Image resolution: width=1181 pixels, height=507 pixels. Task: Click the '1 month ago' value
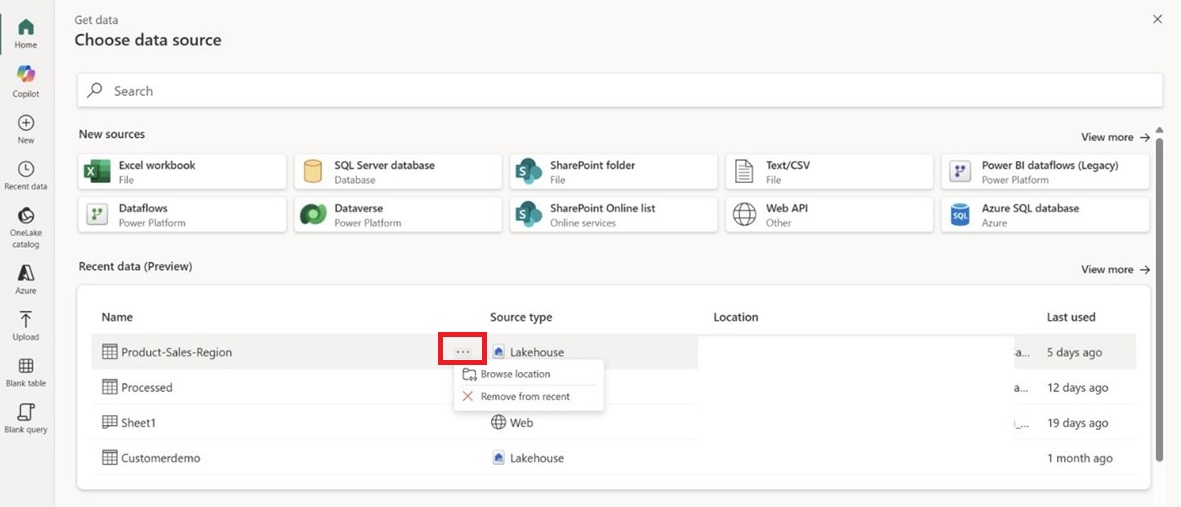tap(1079, 457)
